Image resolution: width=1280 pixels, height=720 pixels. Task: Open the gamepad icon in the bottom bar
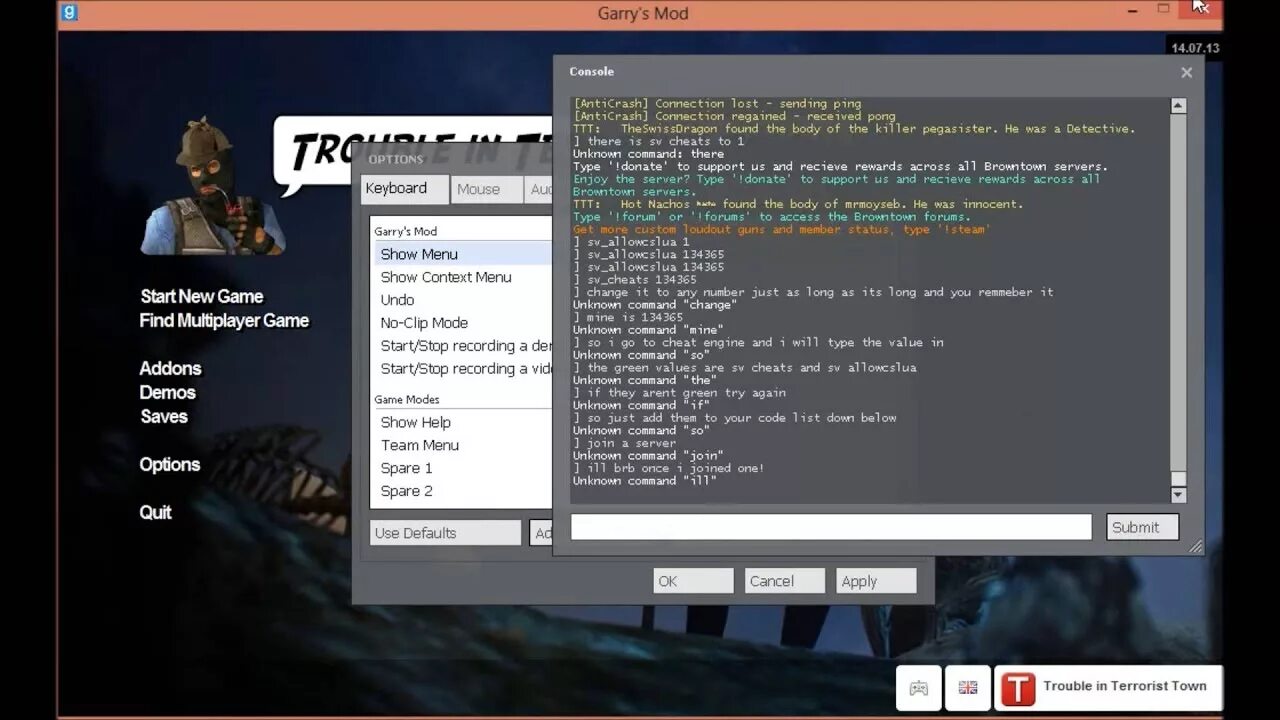(x=918, y=688)
